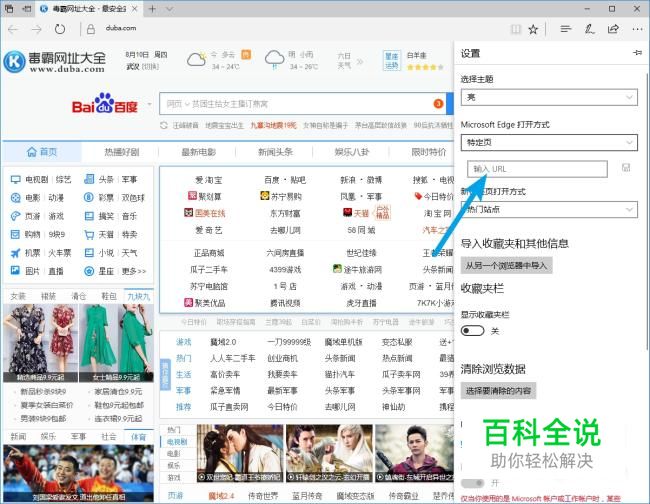Viewport: 650px width, 504px height.
Task: Open a new tab with plus button
Action: (152, 9)
